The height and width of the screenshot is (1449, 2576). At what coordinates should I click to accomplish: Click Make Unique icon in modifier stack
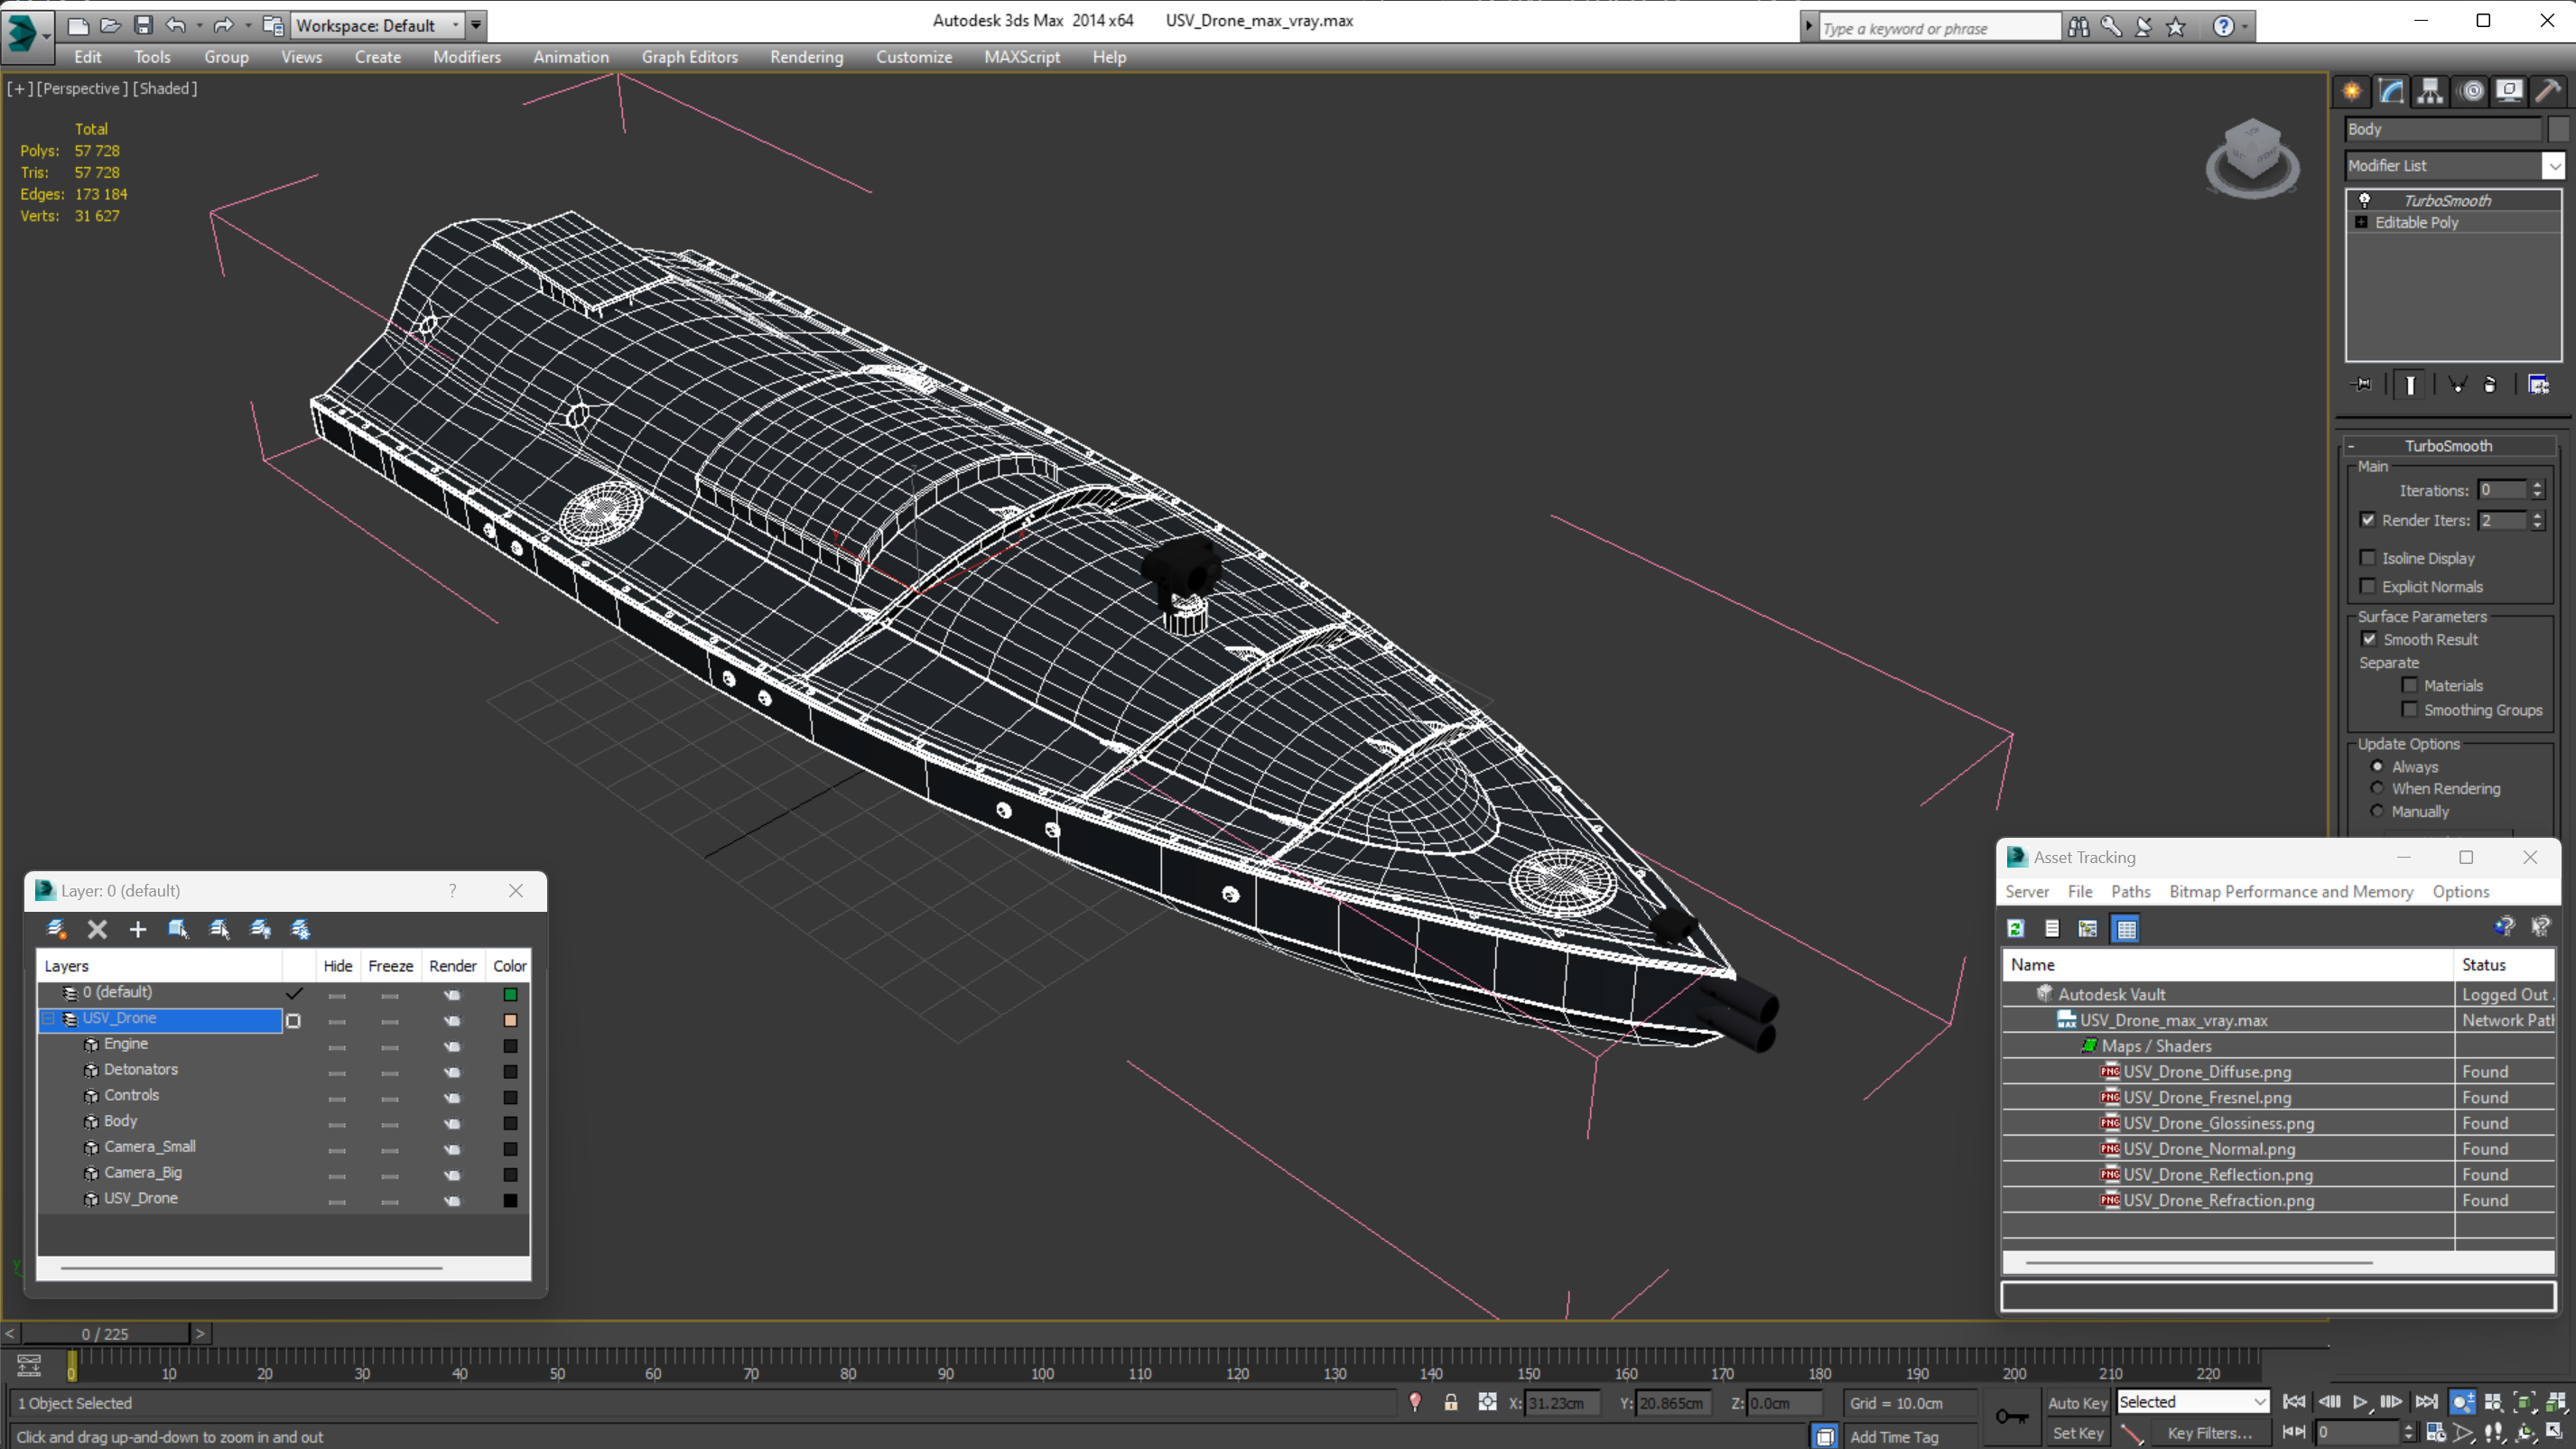tap(2457, 384)
